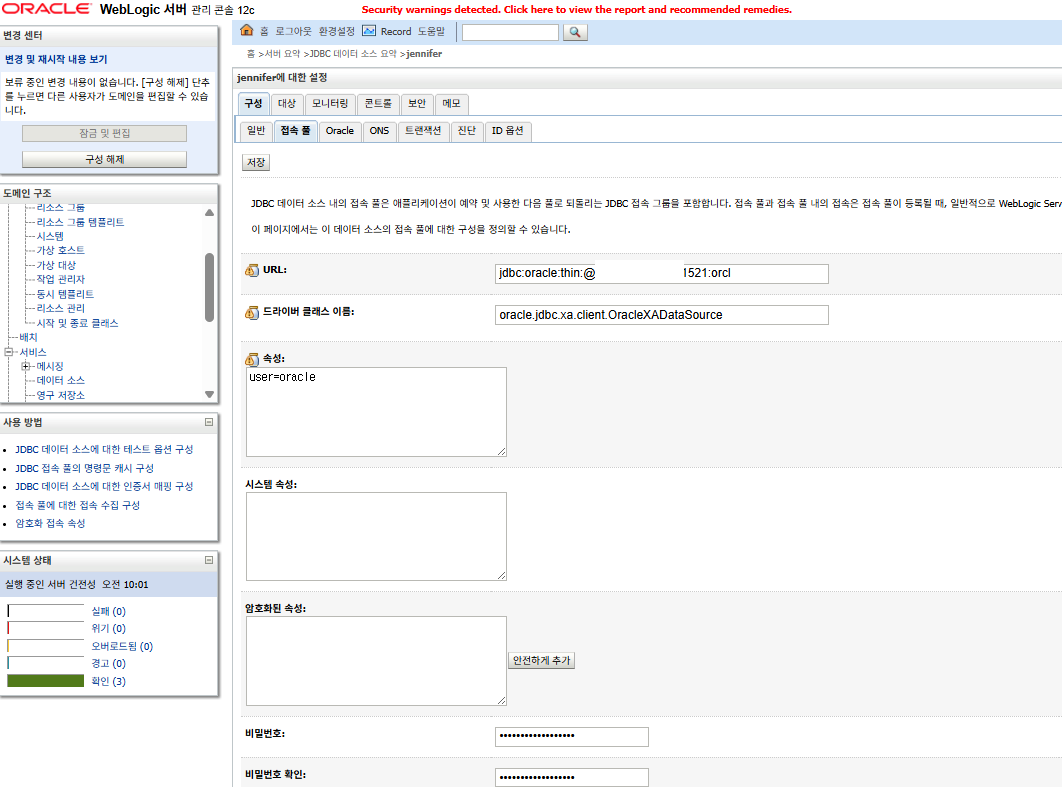Image resolution: width=1062 pixels, height=787 pixels.
Task: Collapse the 서비스 tree node
Action: click(9, 352)
